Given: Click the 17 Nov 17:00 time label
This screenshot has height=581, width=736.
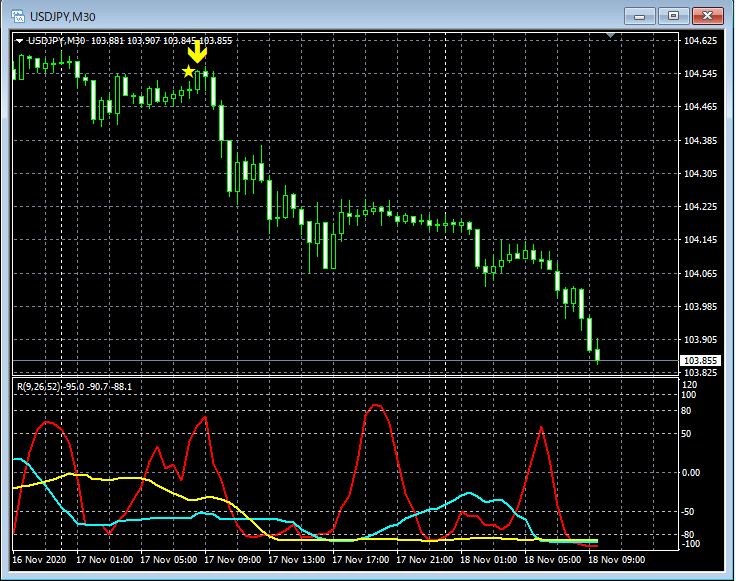Looking at the screenshot, I should [x=360, y=559].
